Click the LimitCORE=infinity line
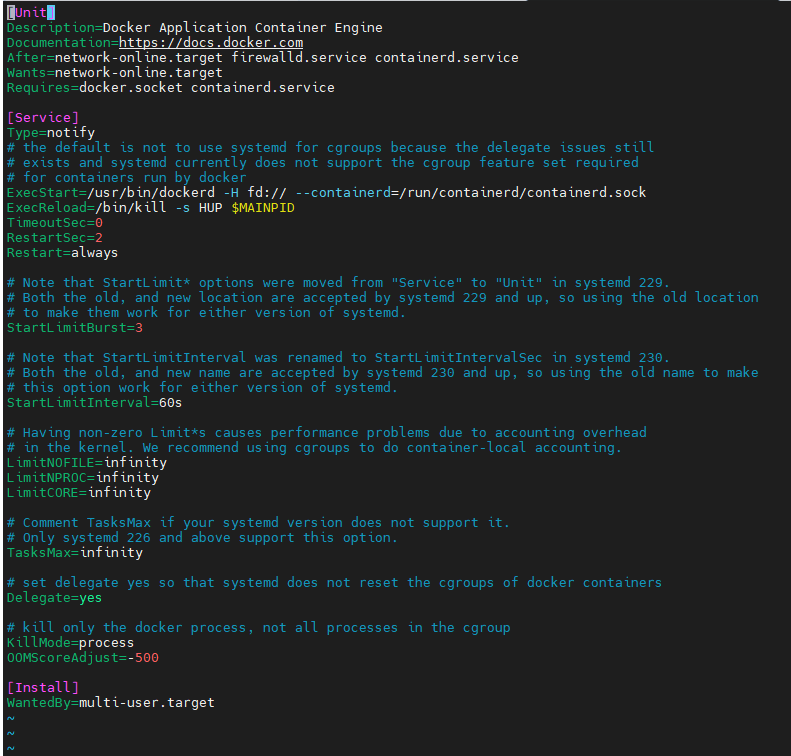Viewport: 791px width, 756px height. click(79, 493)
